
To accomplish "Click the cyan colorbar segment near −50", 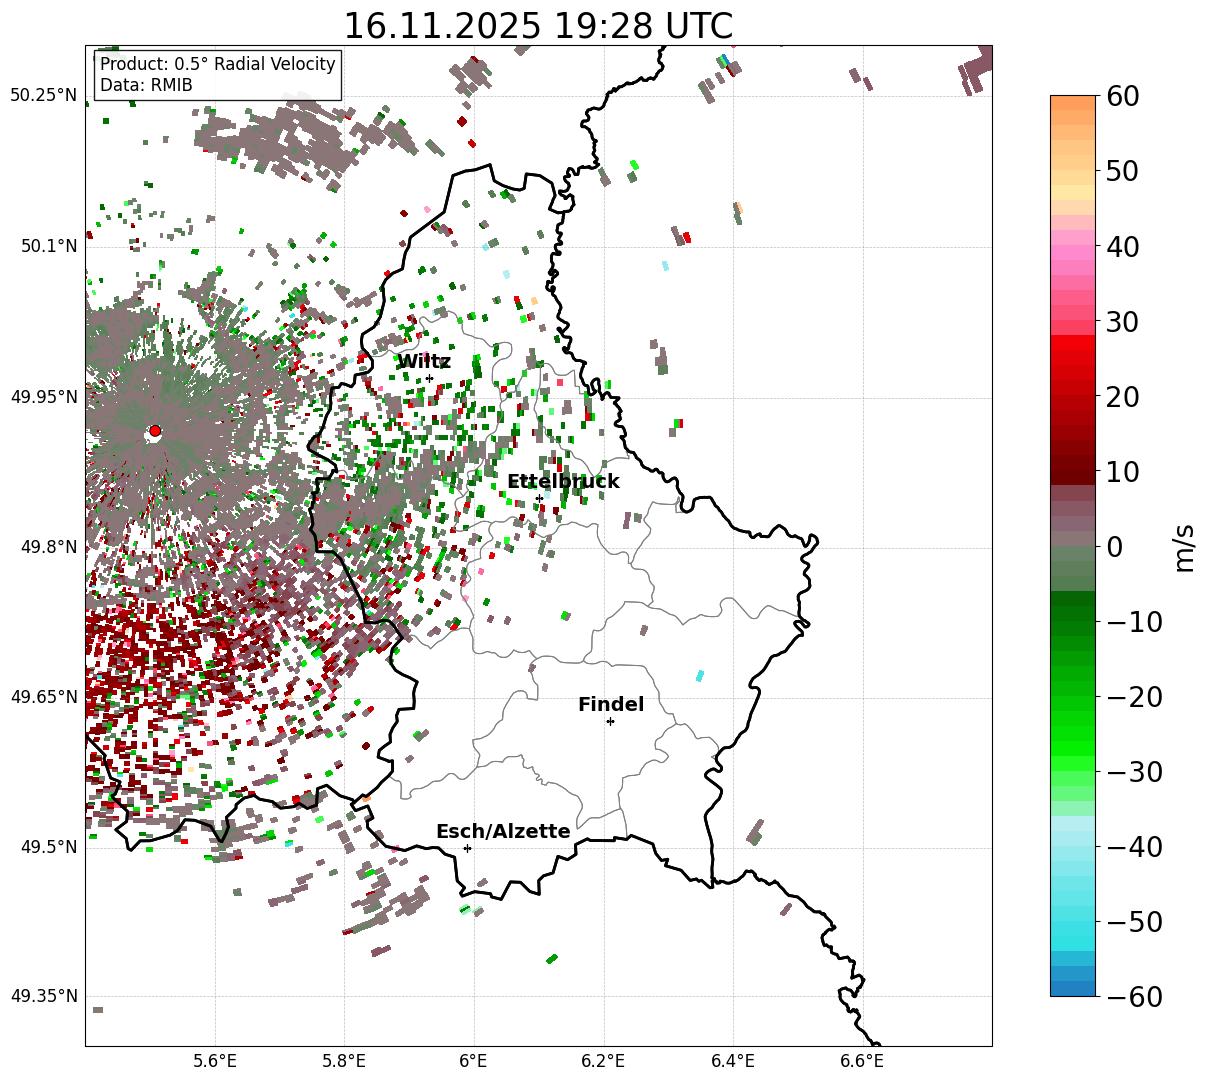I will pyautogui.click(x=1073, y=928).
